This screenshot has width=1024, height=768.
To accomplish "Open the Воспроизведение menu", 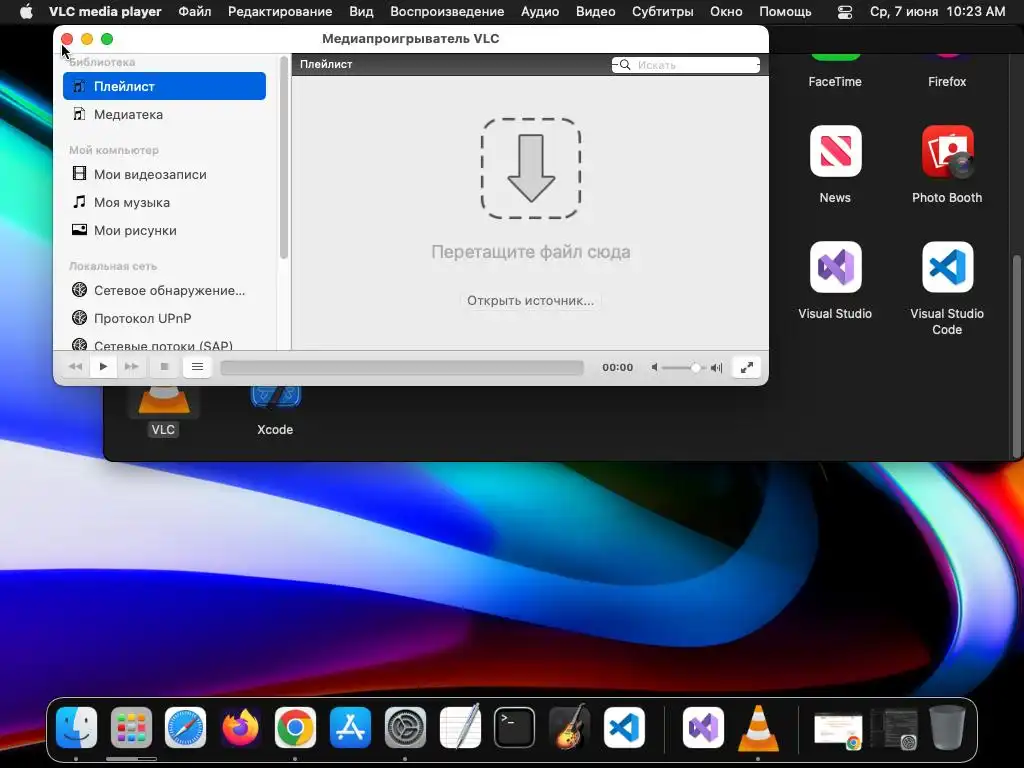I will tap(447, 12).
